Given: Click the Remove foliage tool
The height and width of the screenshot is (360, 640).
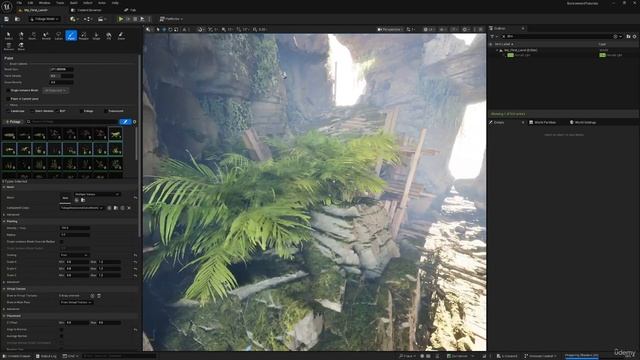Looking at the screenshot, I should (x=9, y=47).
